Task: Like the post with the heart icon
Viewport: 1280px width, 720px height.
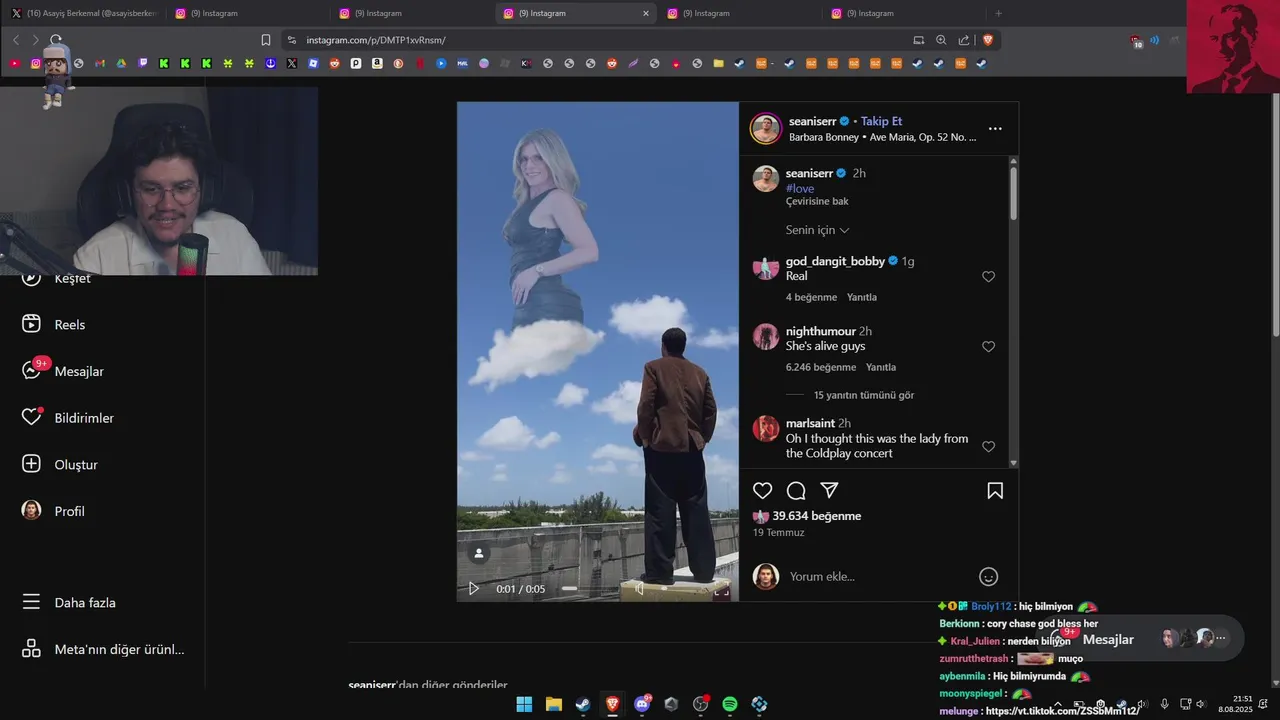Action: (x=762, y=491)
